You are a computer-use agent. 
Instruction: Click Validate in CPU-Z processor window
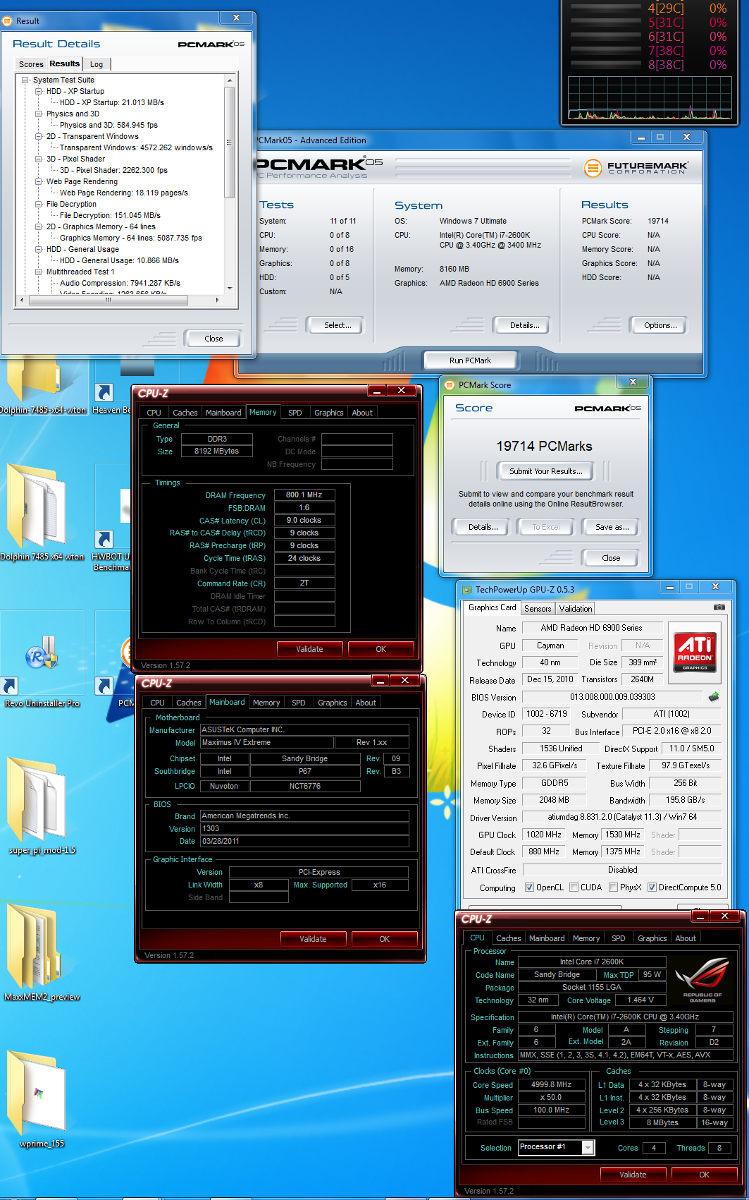tap(632, 1174)
